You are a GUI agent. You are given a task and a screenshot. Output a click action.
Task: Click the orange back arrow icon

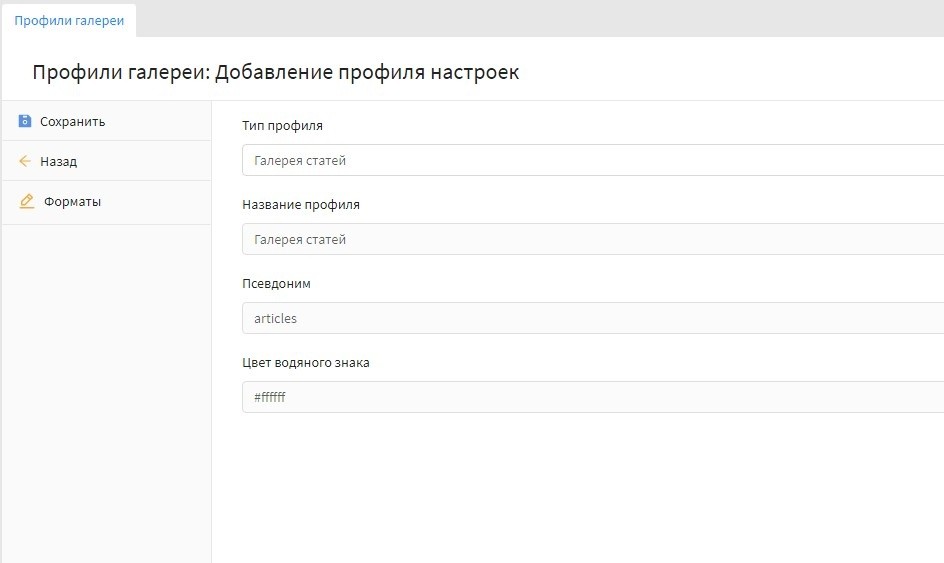pyautogui.click(x=25, y=161)
